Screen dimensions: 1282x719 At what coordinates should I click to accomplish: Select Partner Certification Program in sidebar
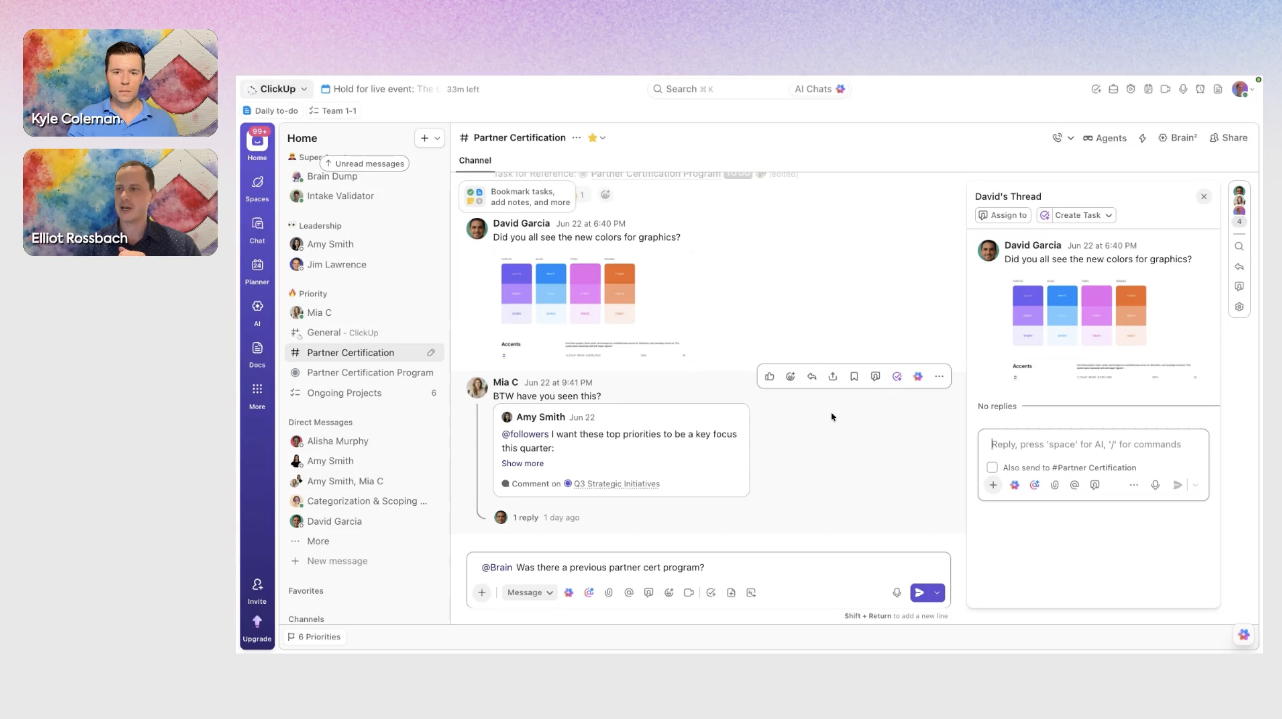[x=364, y=373]
